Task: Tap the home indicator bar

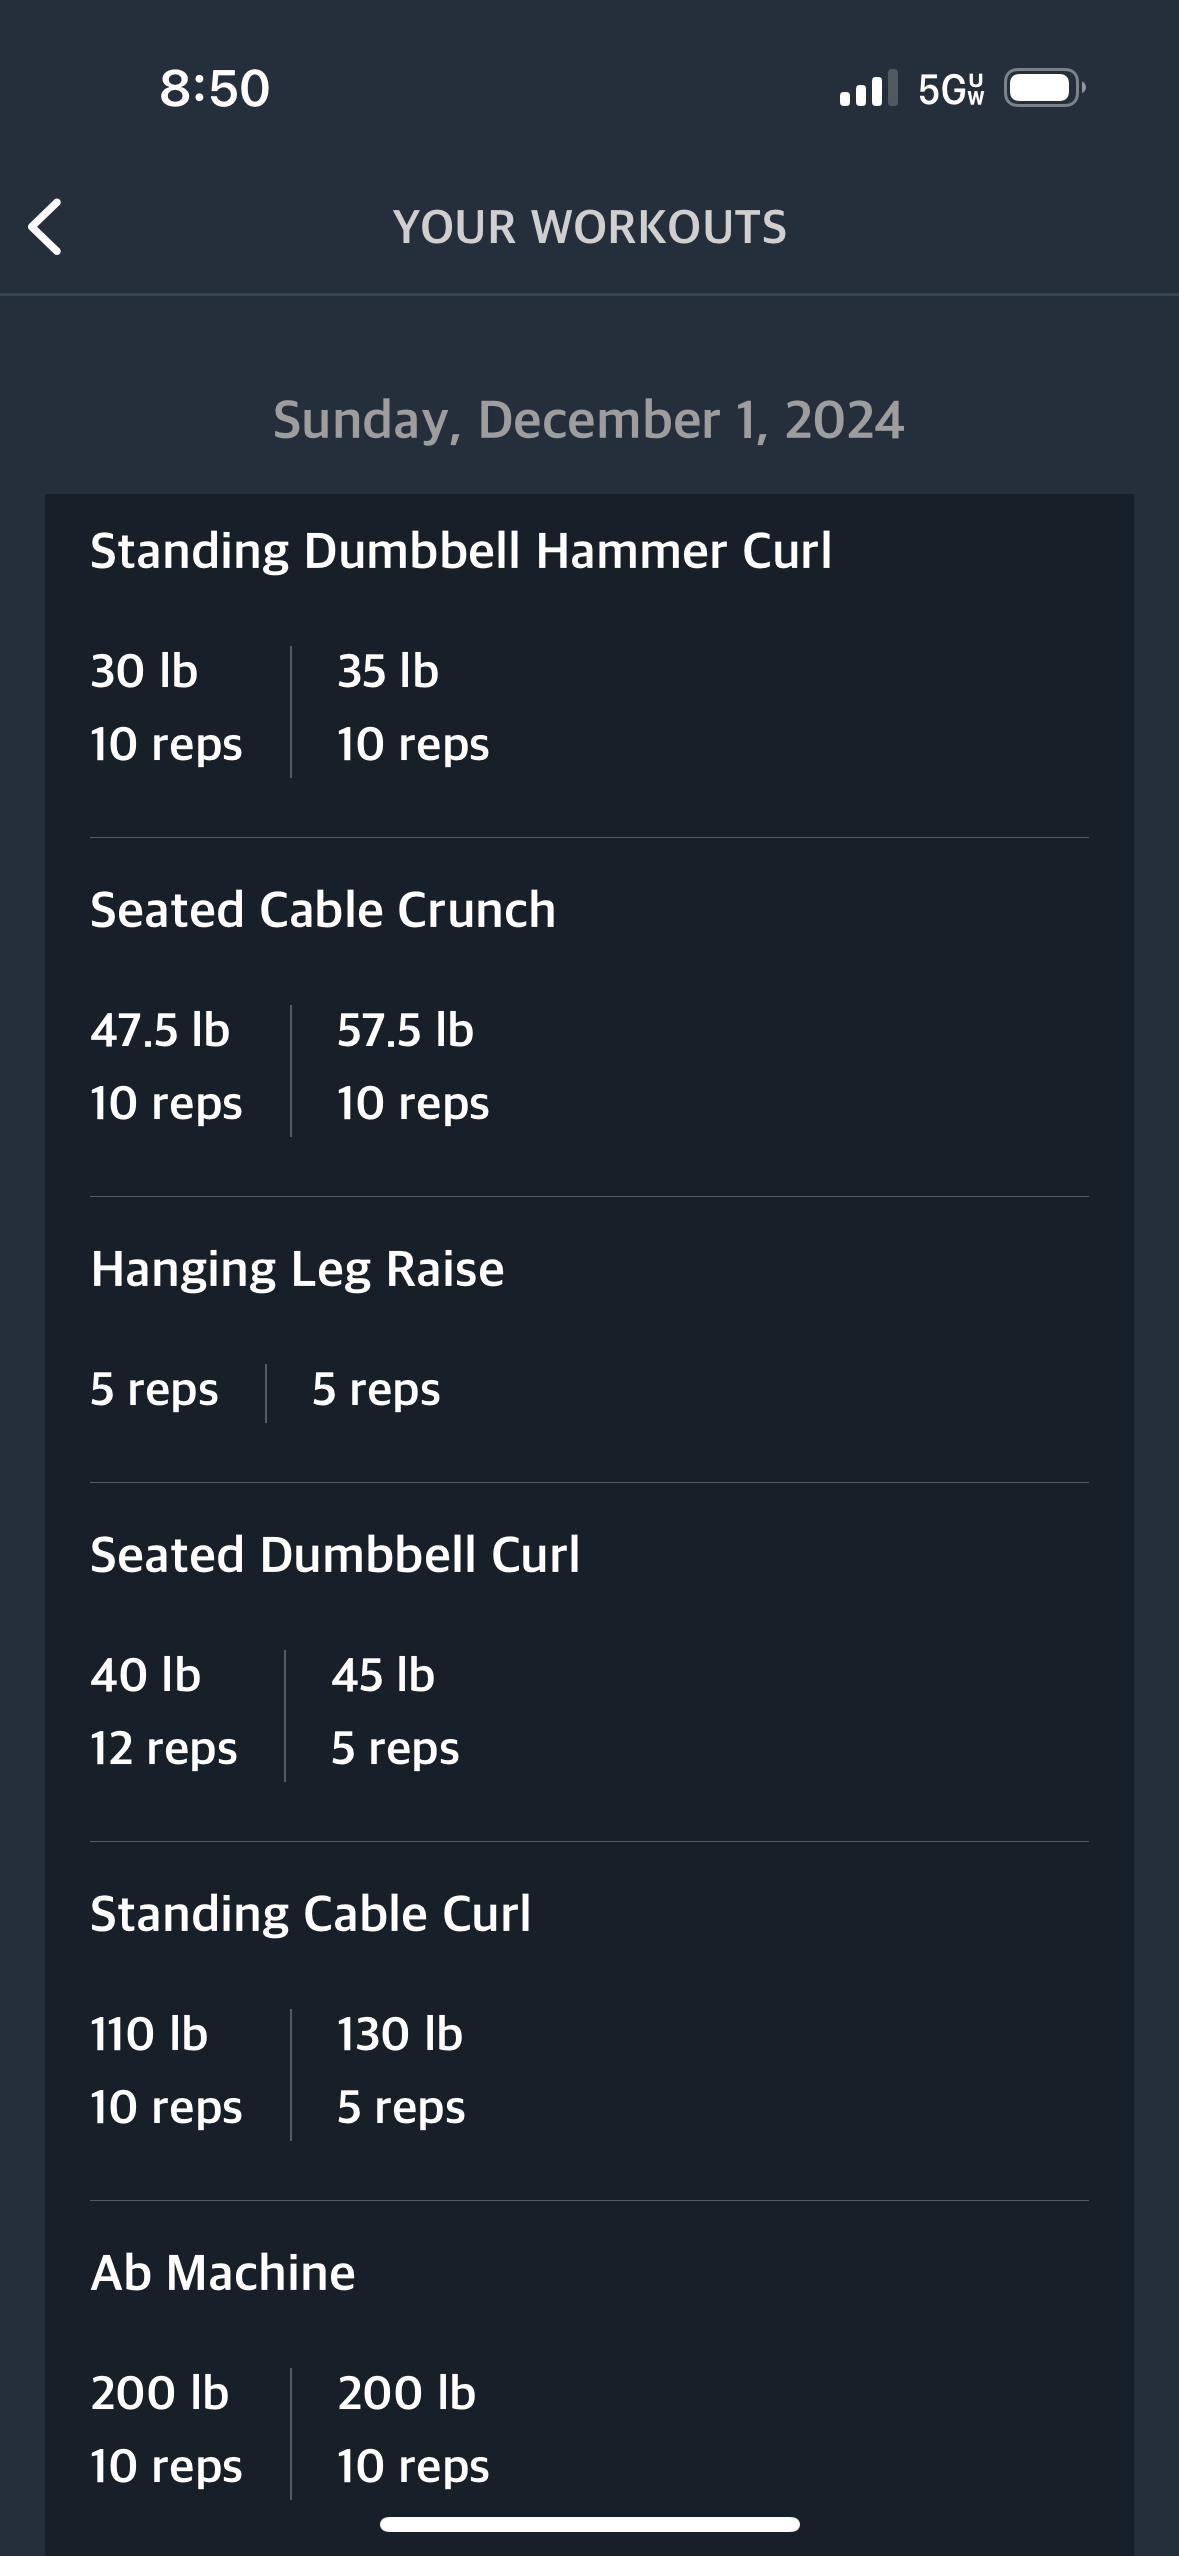Action: pos(590,2524)
